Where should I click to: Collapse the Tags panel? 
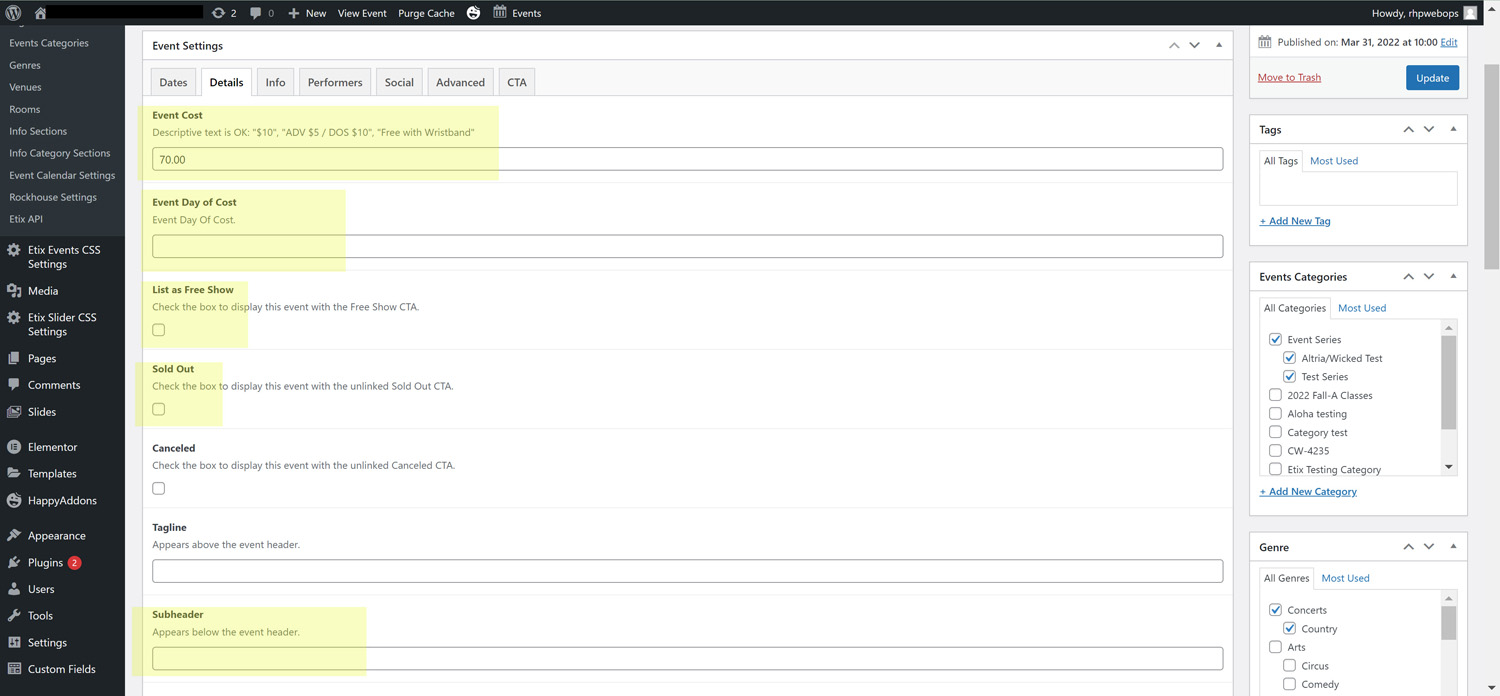click(1453, 129)
